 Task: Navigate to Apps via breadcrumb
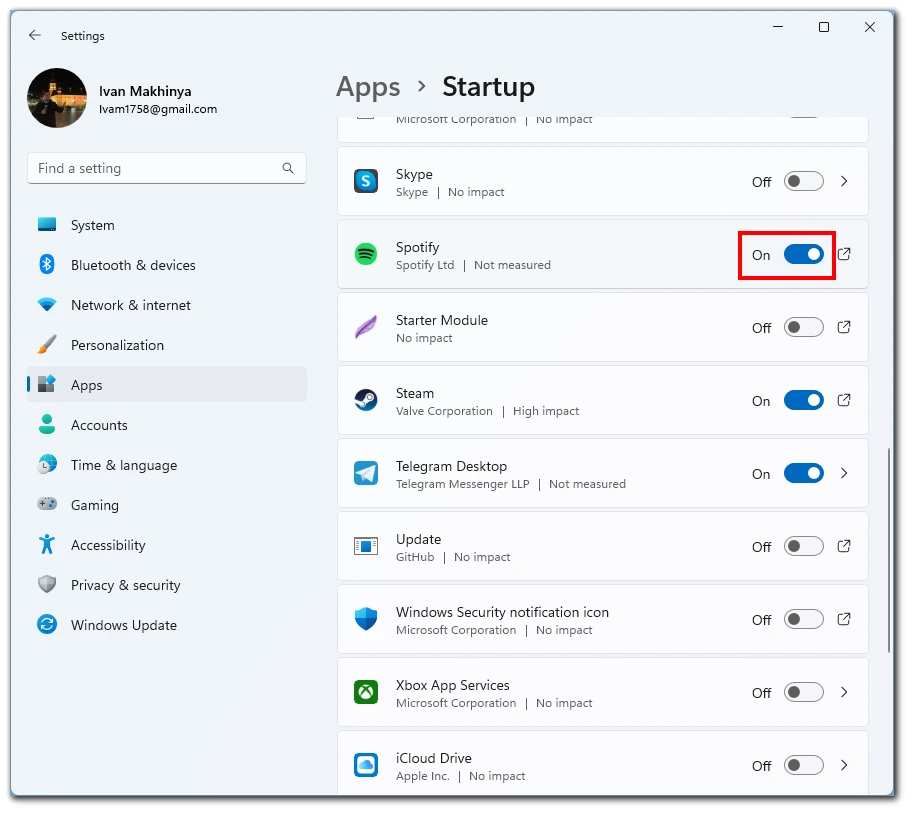coord(368,87)
